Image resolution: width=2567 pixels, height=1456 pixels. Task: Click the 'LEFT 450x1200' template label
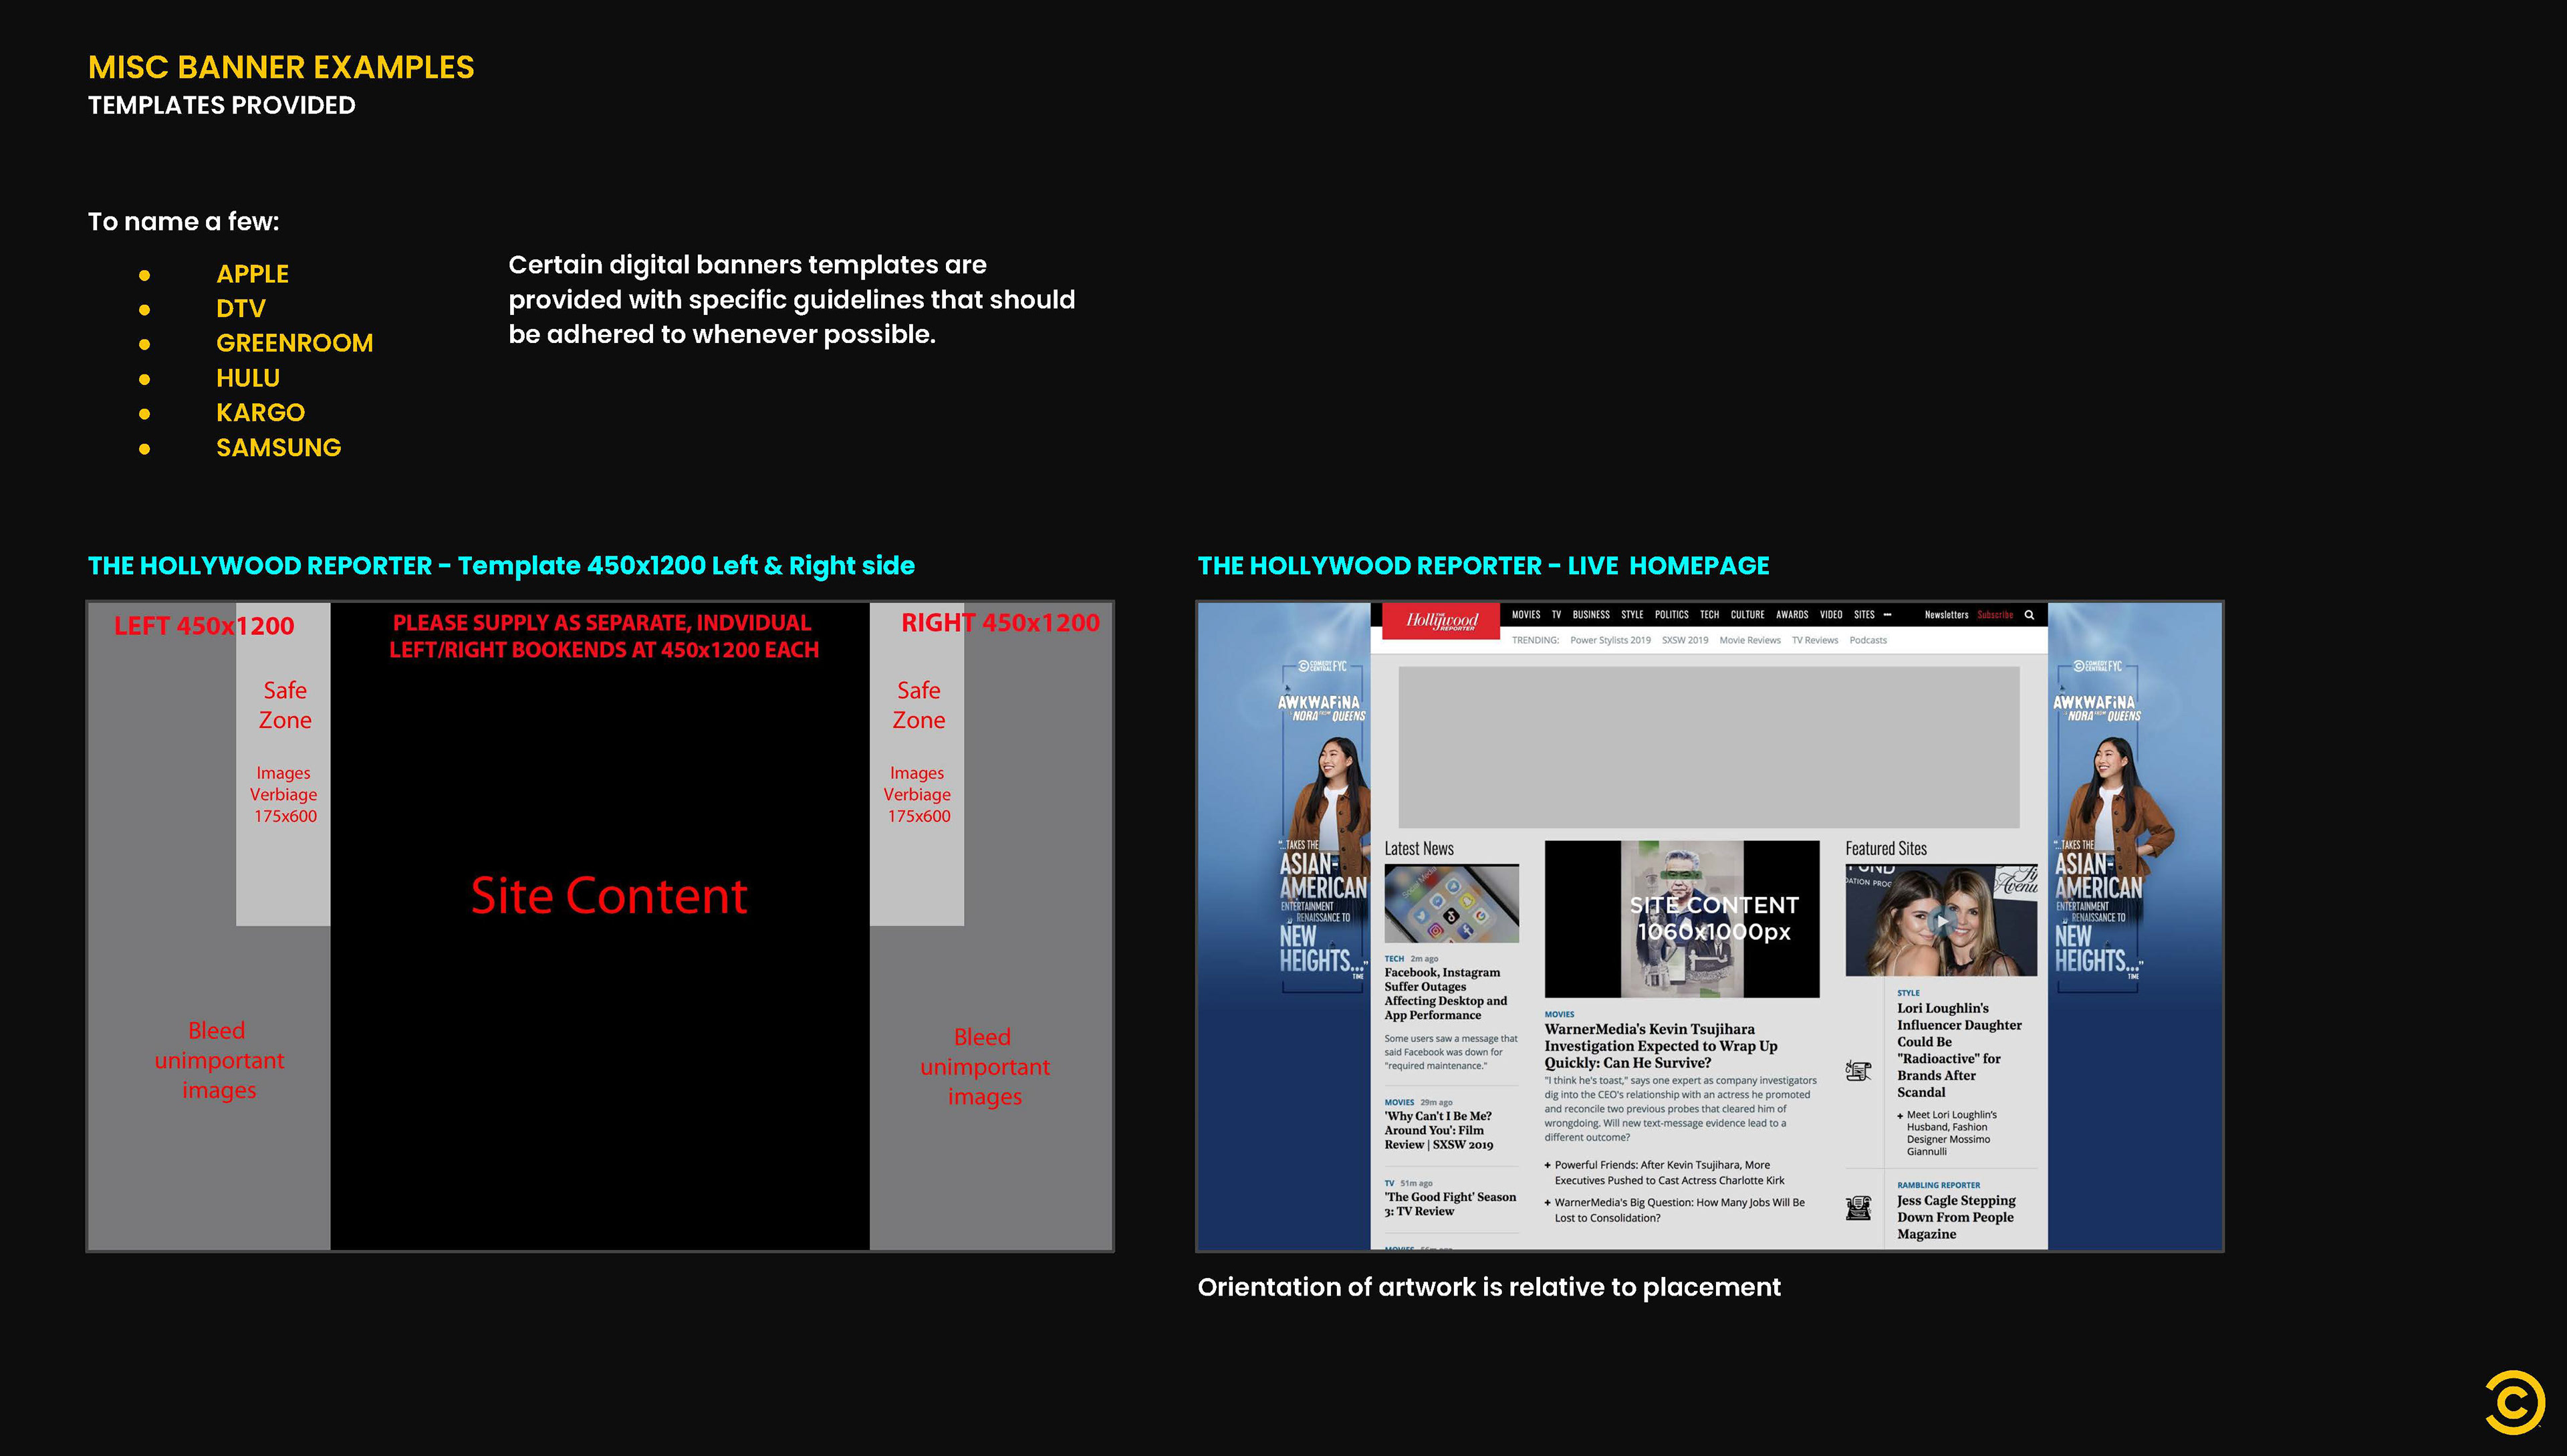204,626
